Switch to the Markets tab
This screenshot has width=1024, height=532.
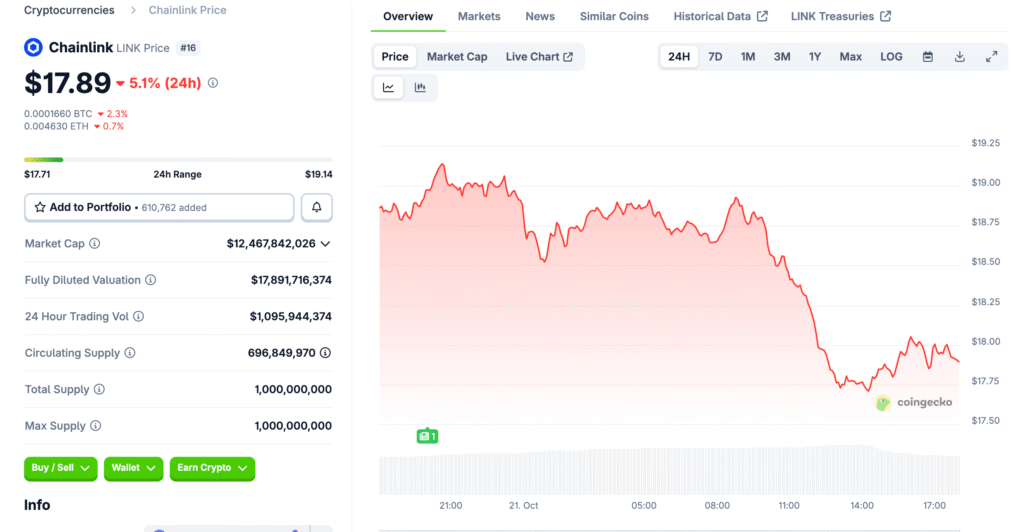(x=479, y=16)
